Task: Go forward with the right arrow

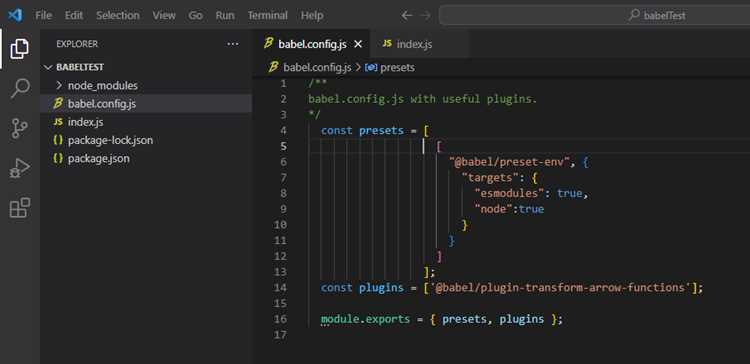Action: pos(425,15)
